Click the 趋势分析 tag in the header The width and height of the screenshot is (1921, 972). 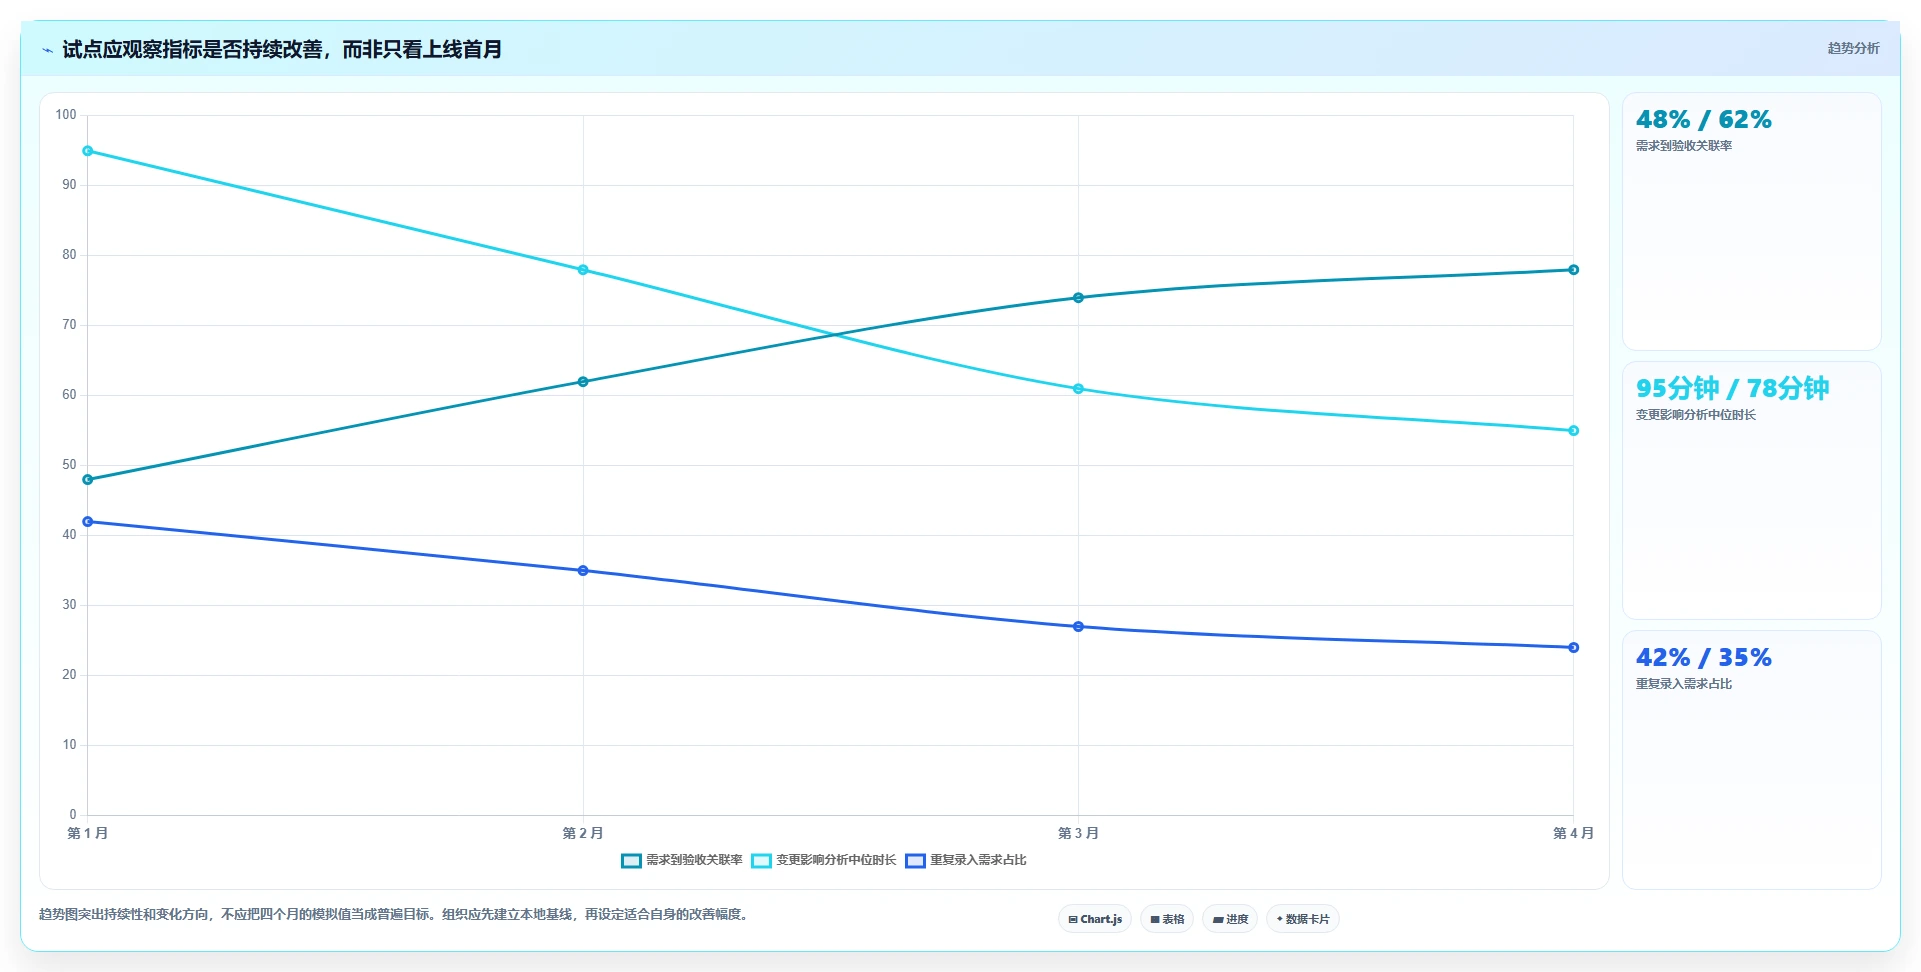click(1853, 48)
